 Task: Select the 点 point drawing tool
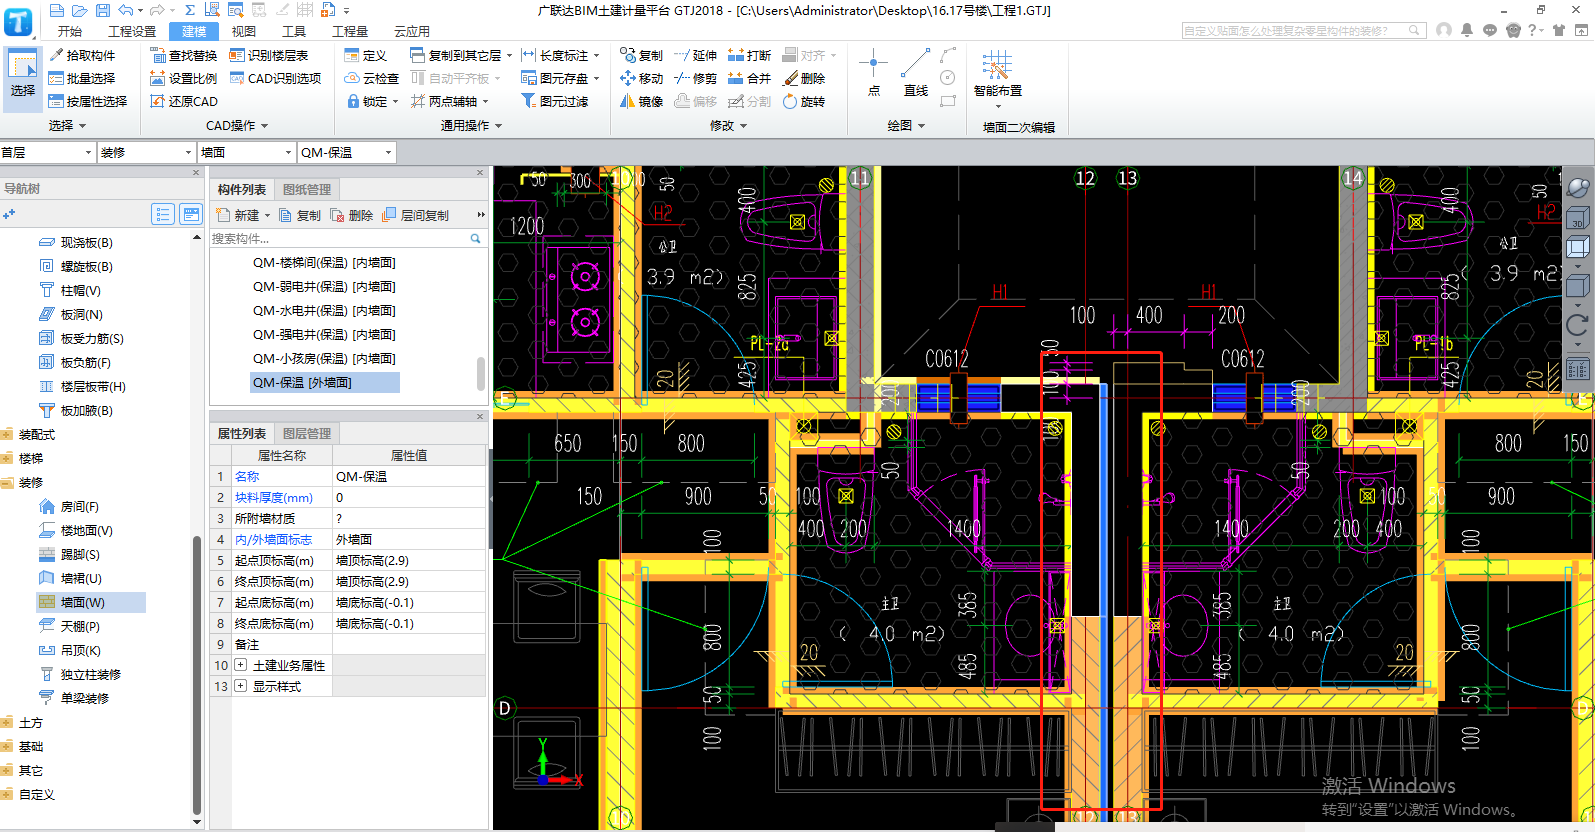(x=873, y=73)
